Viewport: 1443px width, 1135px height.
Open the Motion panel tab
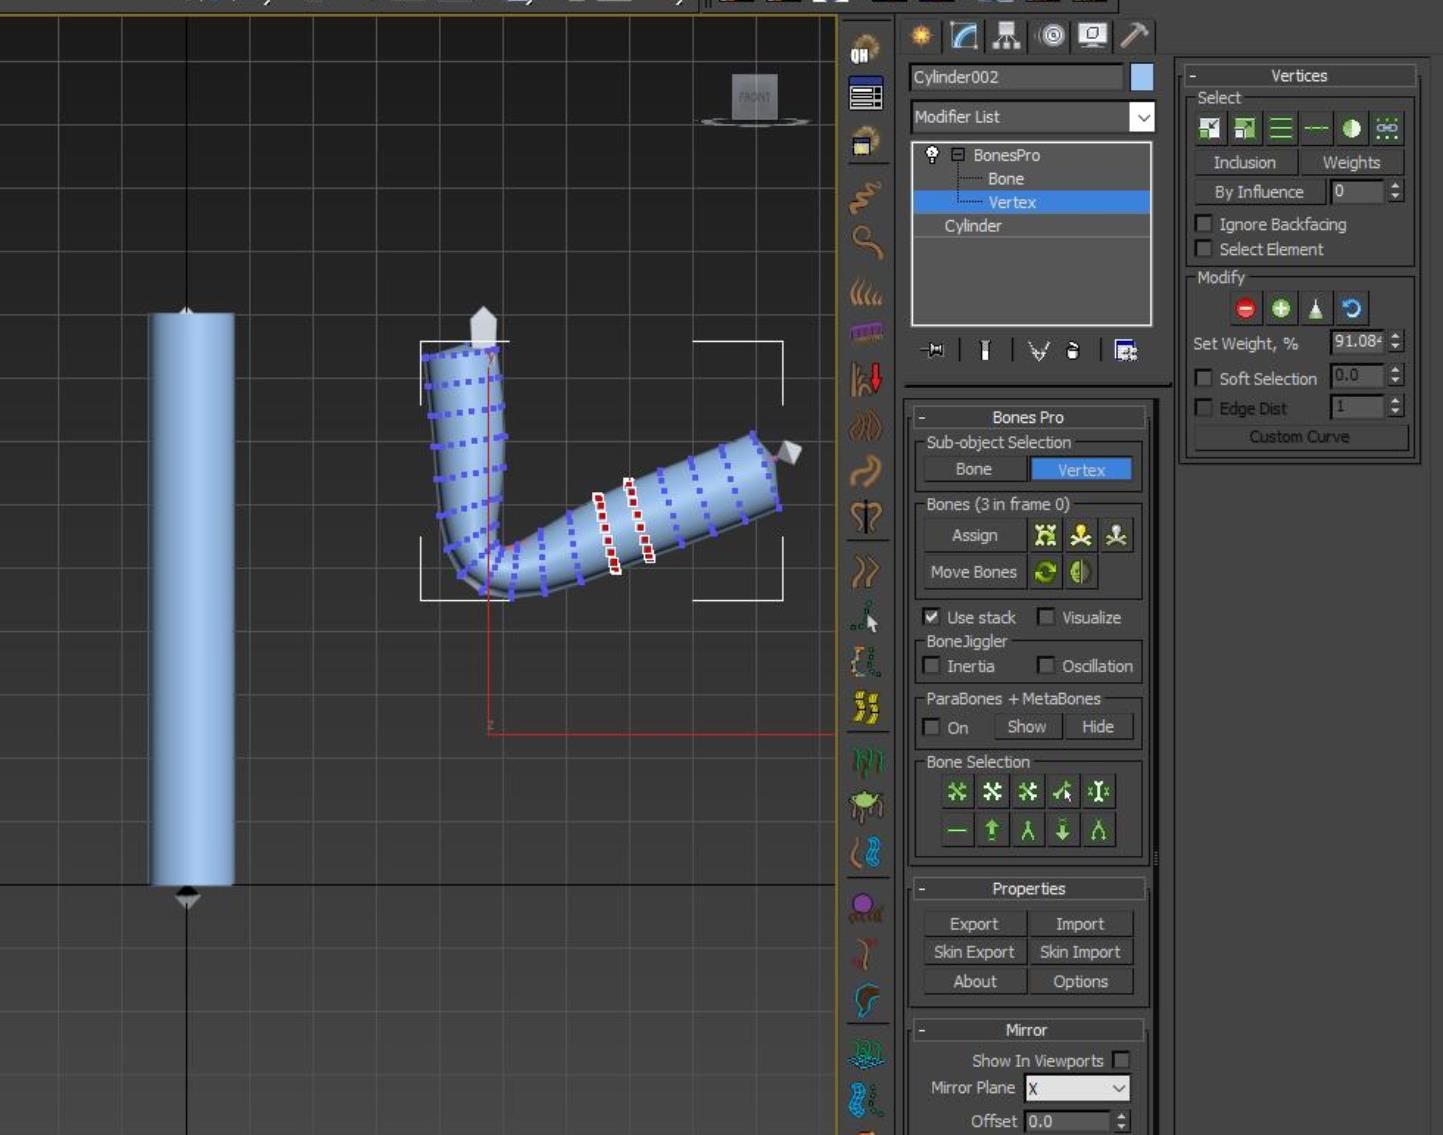point(1051,36)
